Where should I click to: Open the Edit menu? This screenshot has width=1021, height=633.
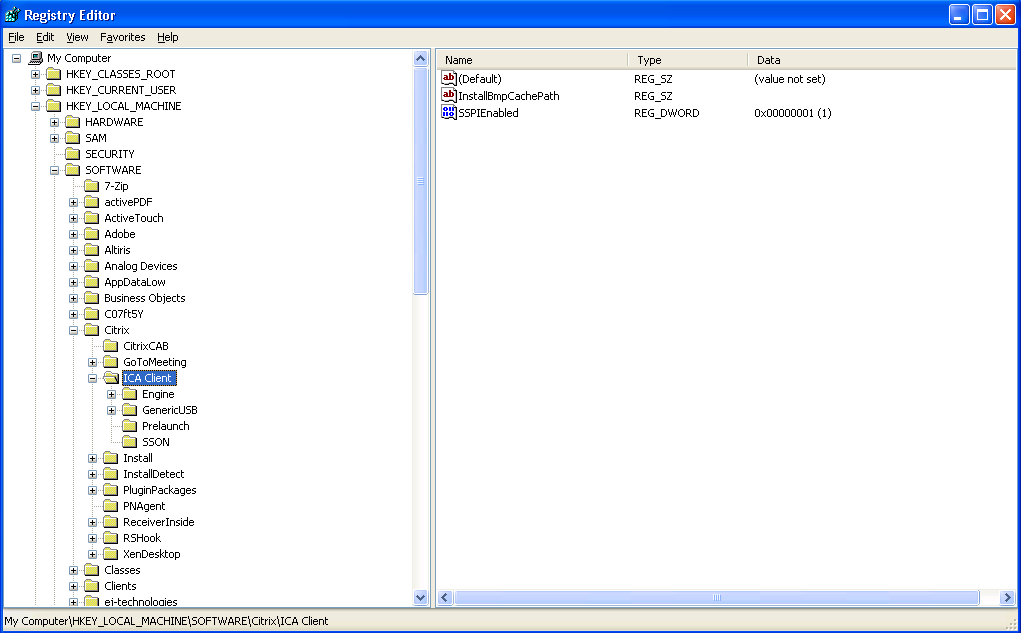(x=45, y=37)
